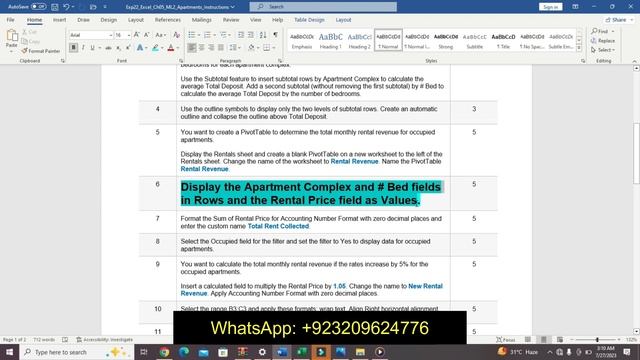Toggle Subscript formatting

point(118,48)
